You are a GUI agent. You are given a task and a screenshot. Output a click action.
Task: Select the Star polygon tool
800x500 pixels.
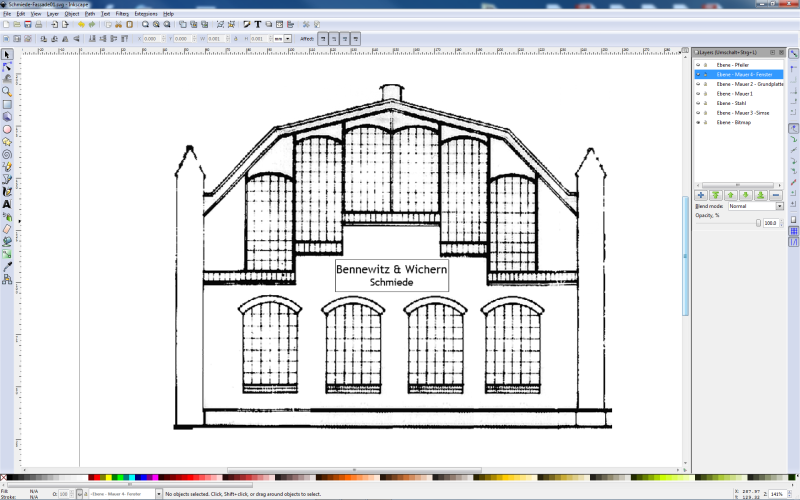point(7,142)
